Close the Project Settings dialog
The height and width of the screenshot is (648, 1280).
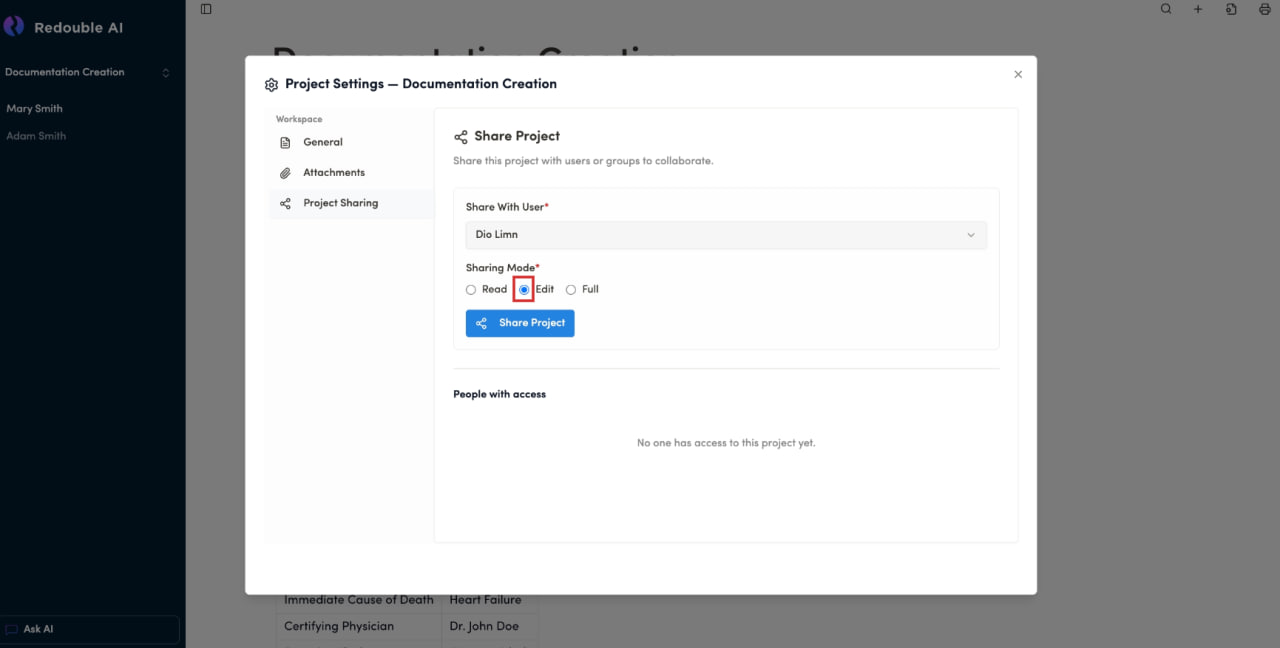[1018, 74]
